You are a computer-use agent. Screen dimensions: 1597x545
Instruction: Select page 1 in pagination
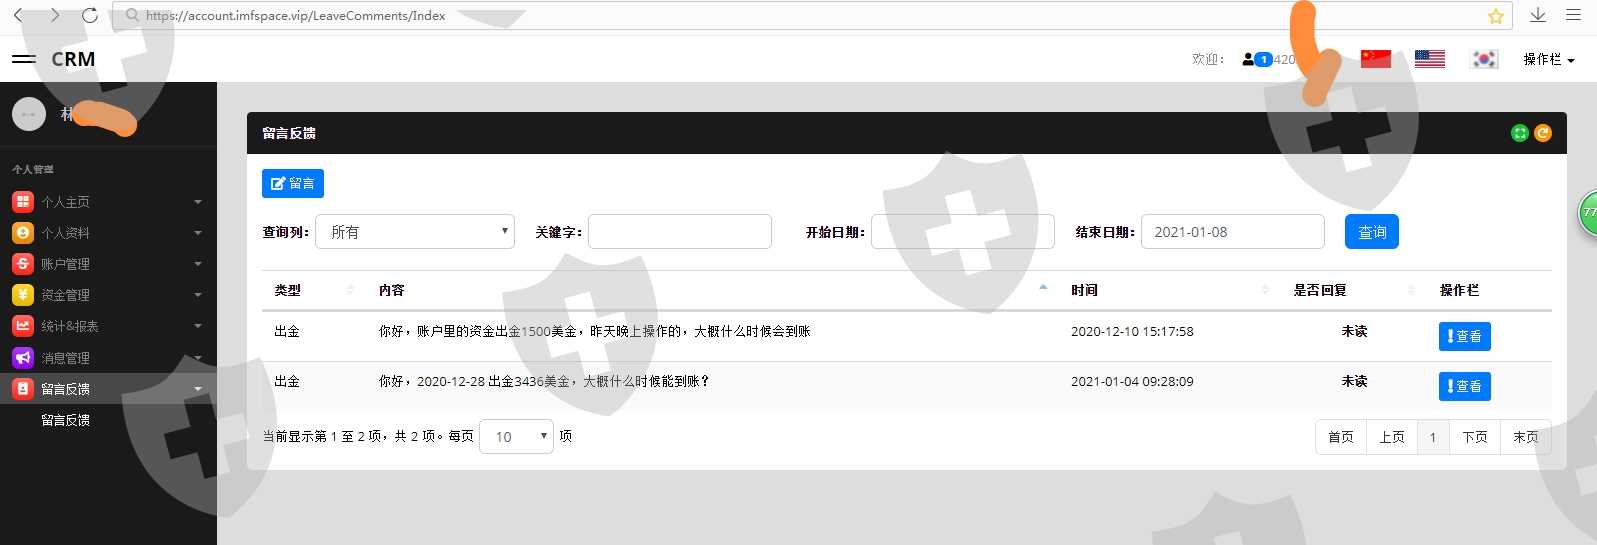click(x=1433, y=437)
